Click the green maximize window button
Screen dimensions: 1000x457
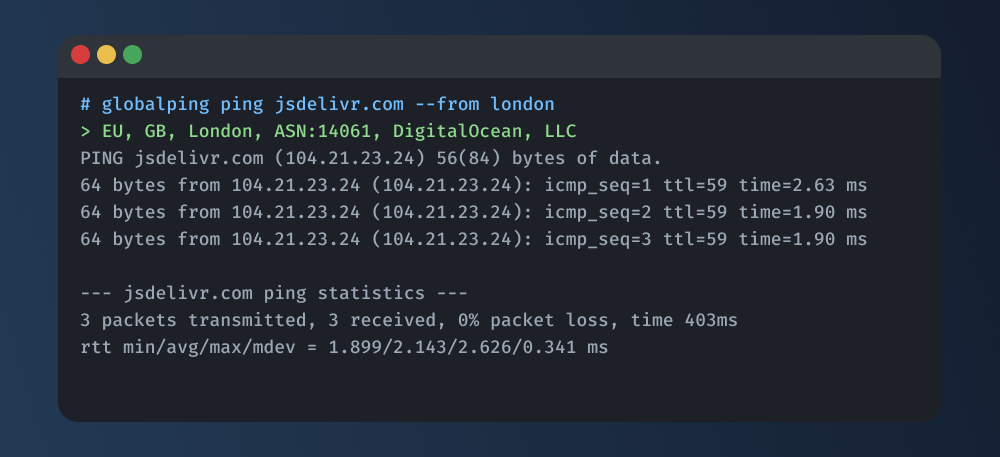132,55
